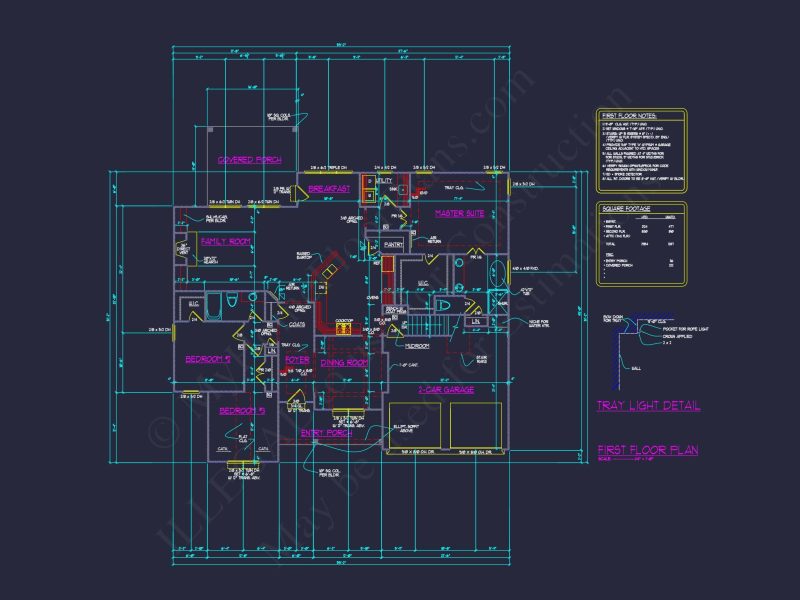Click the MASTER SUITE label text

click(x=460, y=213)
